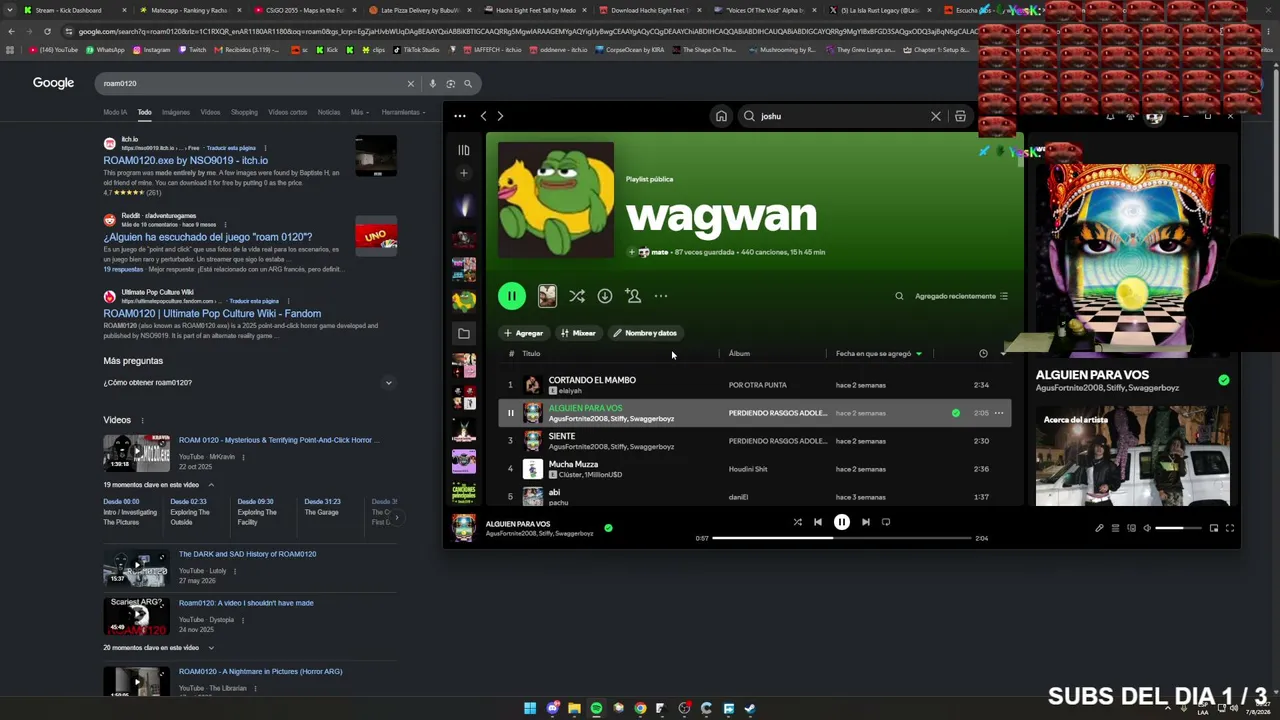The width and height of the screenshot is (1280, 720).
Task: Open Agregado recientemente sort dropdown
Action: coord(961,296)
